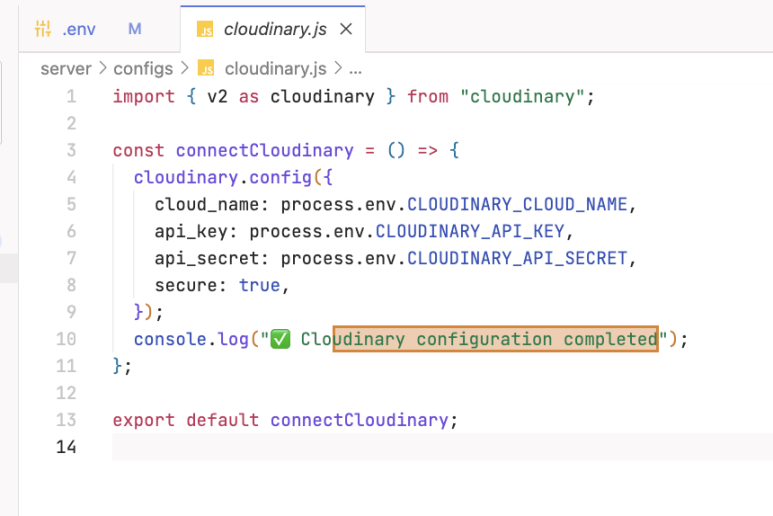
Task: Click the JS file icon in cloudinary.js tab
Action: click(x=205, y=29)
